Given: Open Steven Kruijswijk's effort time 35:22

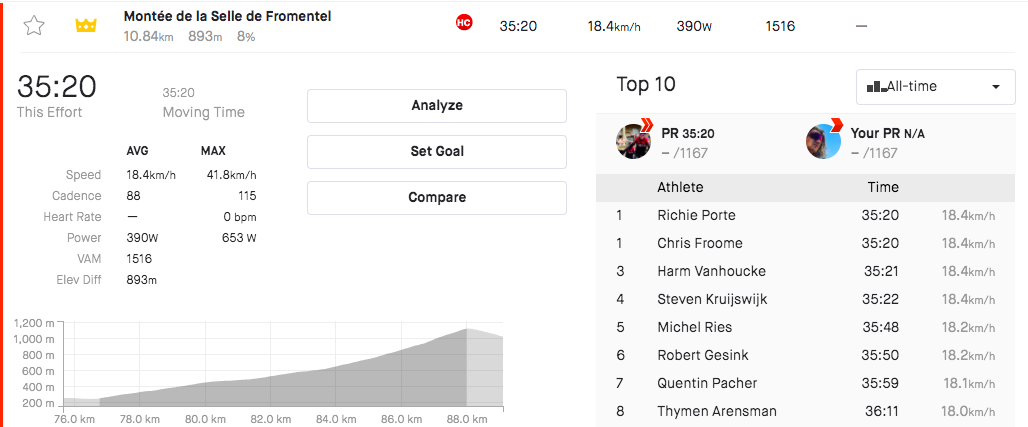Looking at the screenshot, I should tap(880, 299).
